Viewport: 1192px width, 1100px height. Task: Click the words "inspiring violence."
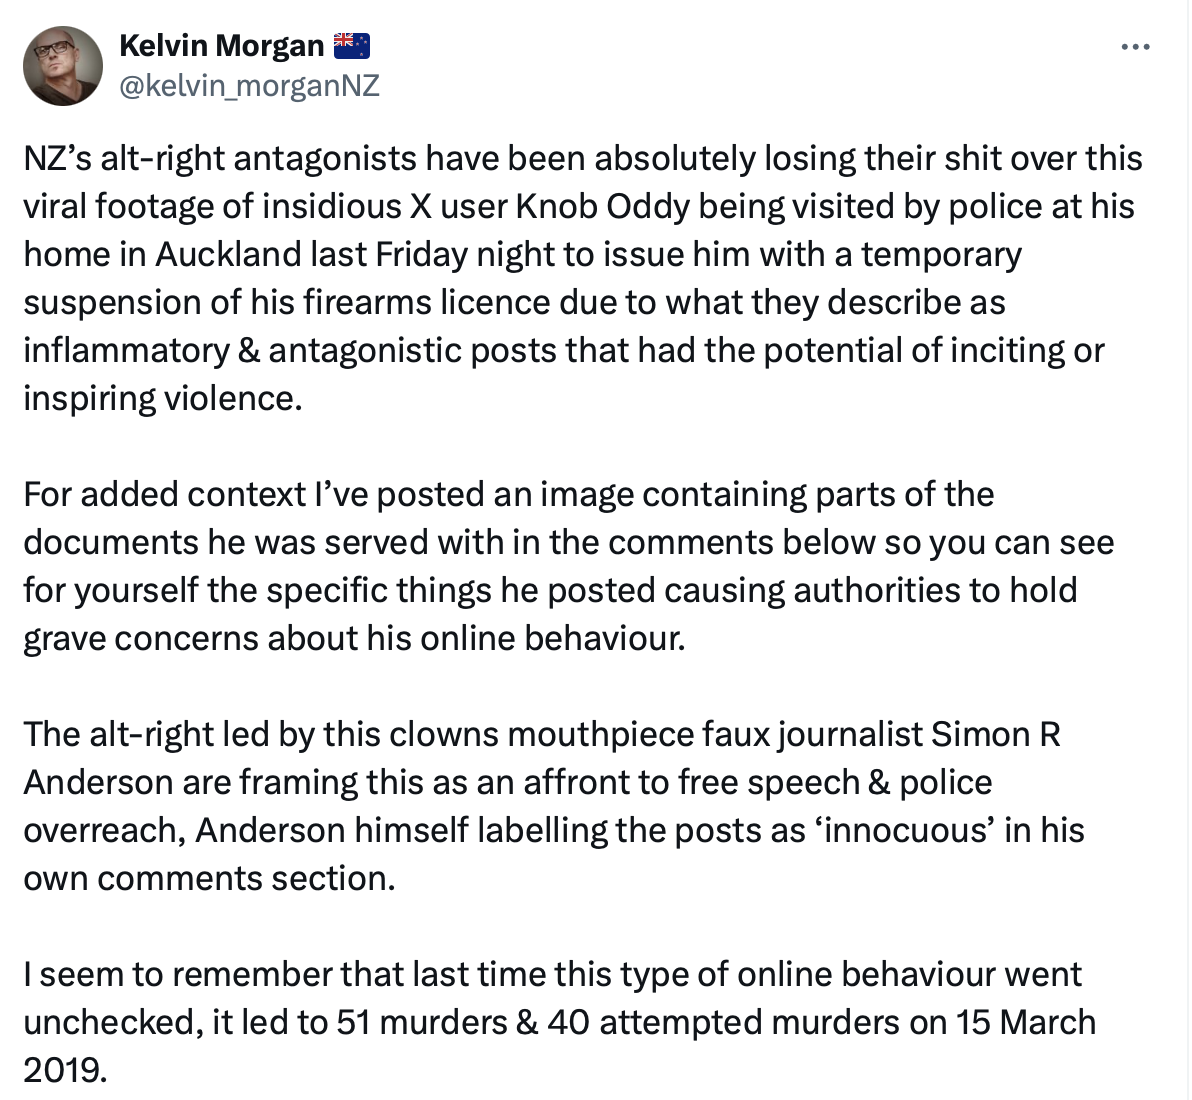tap(162, 398)
